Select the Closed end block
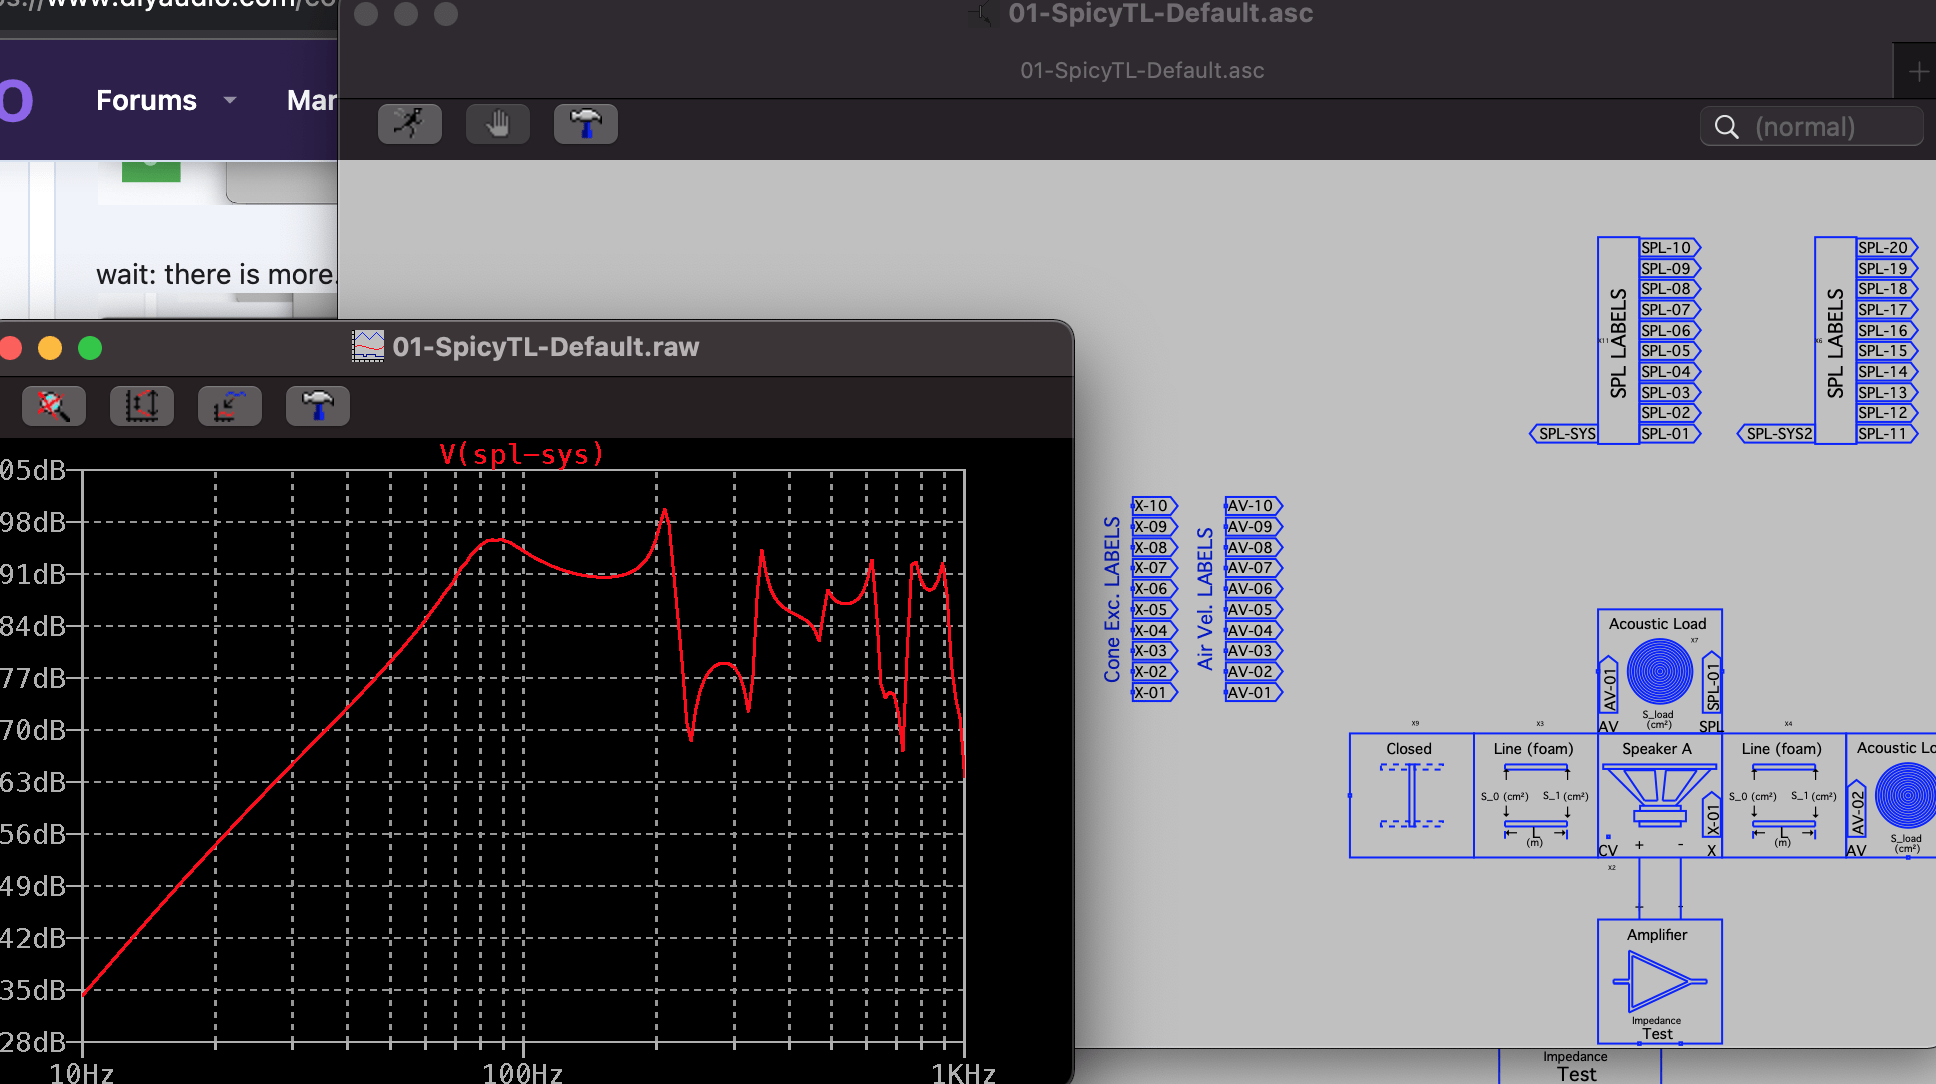This screenshot has width=1936, height=1084. pyautogui.click(x=1411, y=796)
